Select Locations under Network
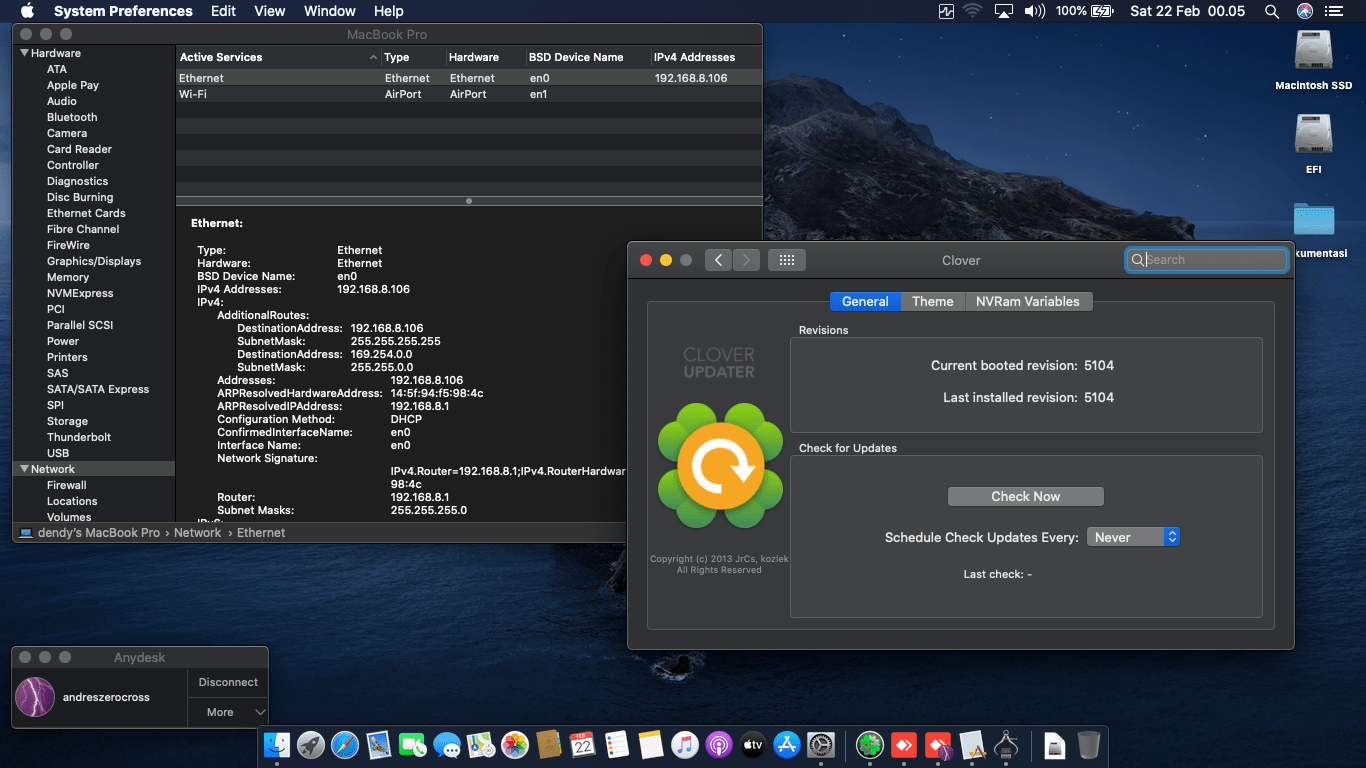1366x768 pixels. (x=72, y=501)
